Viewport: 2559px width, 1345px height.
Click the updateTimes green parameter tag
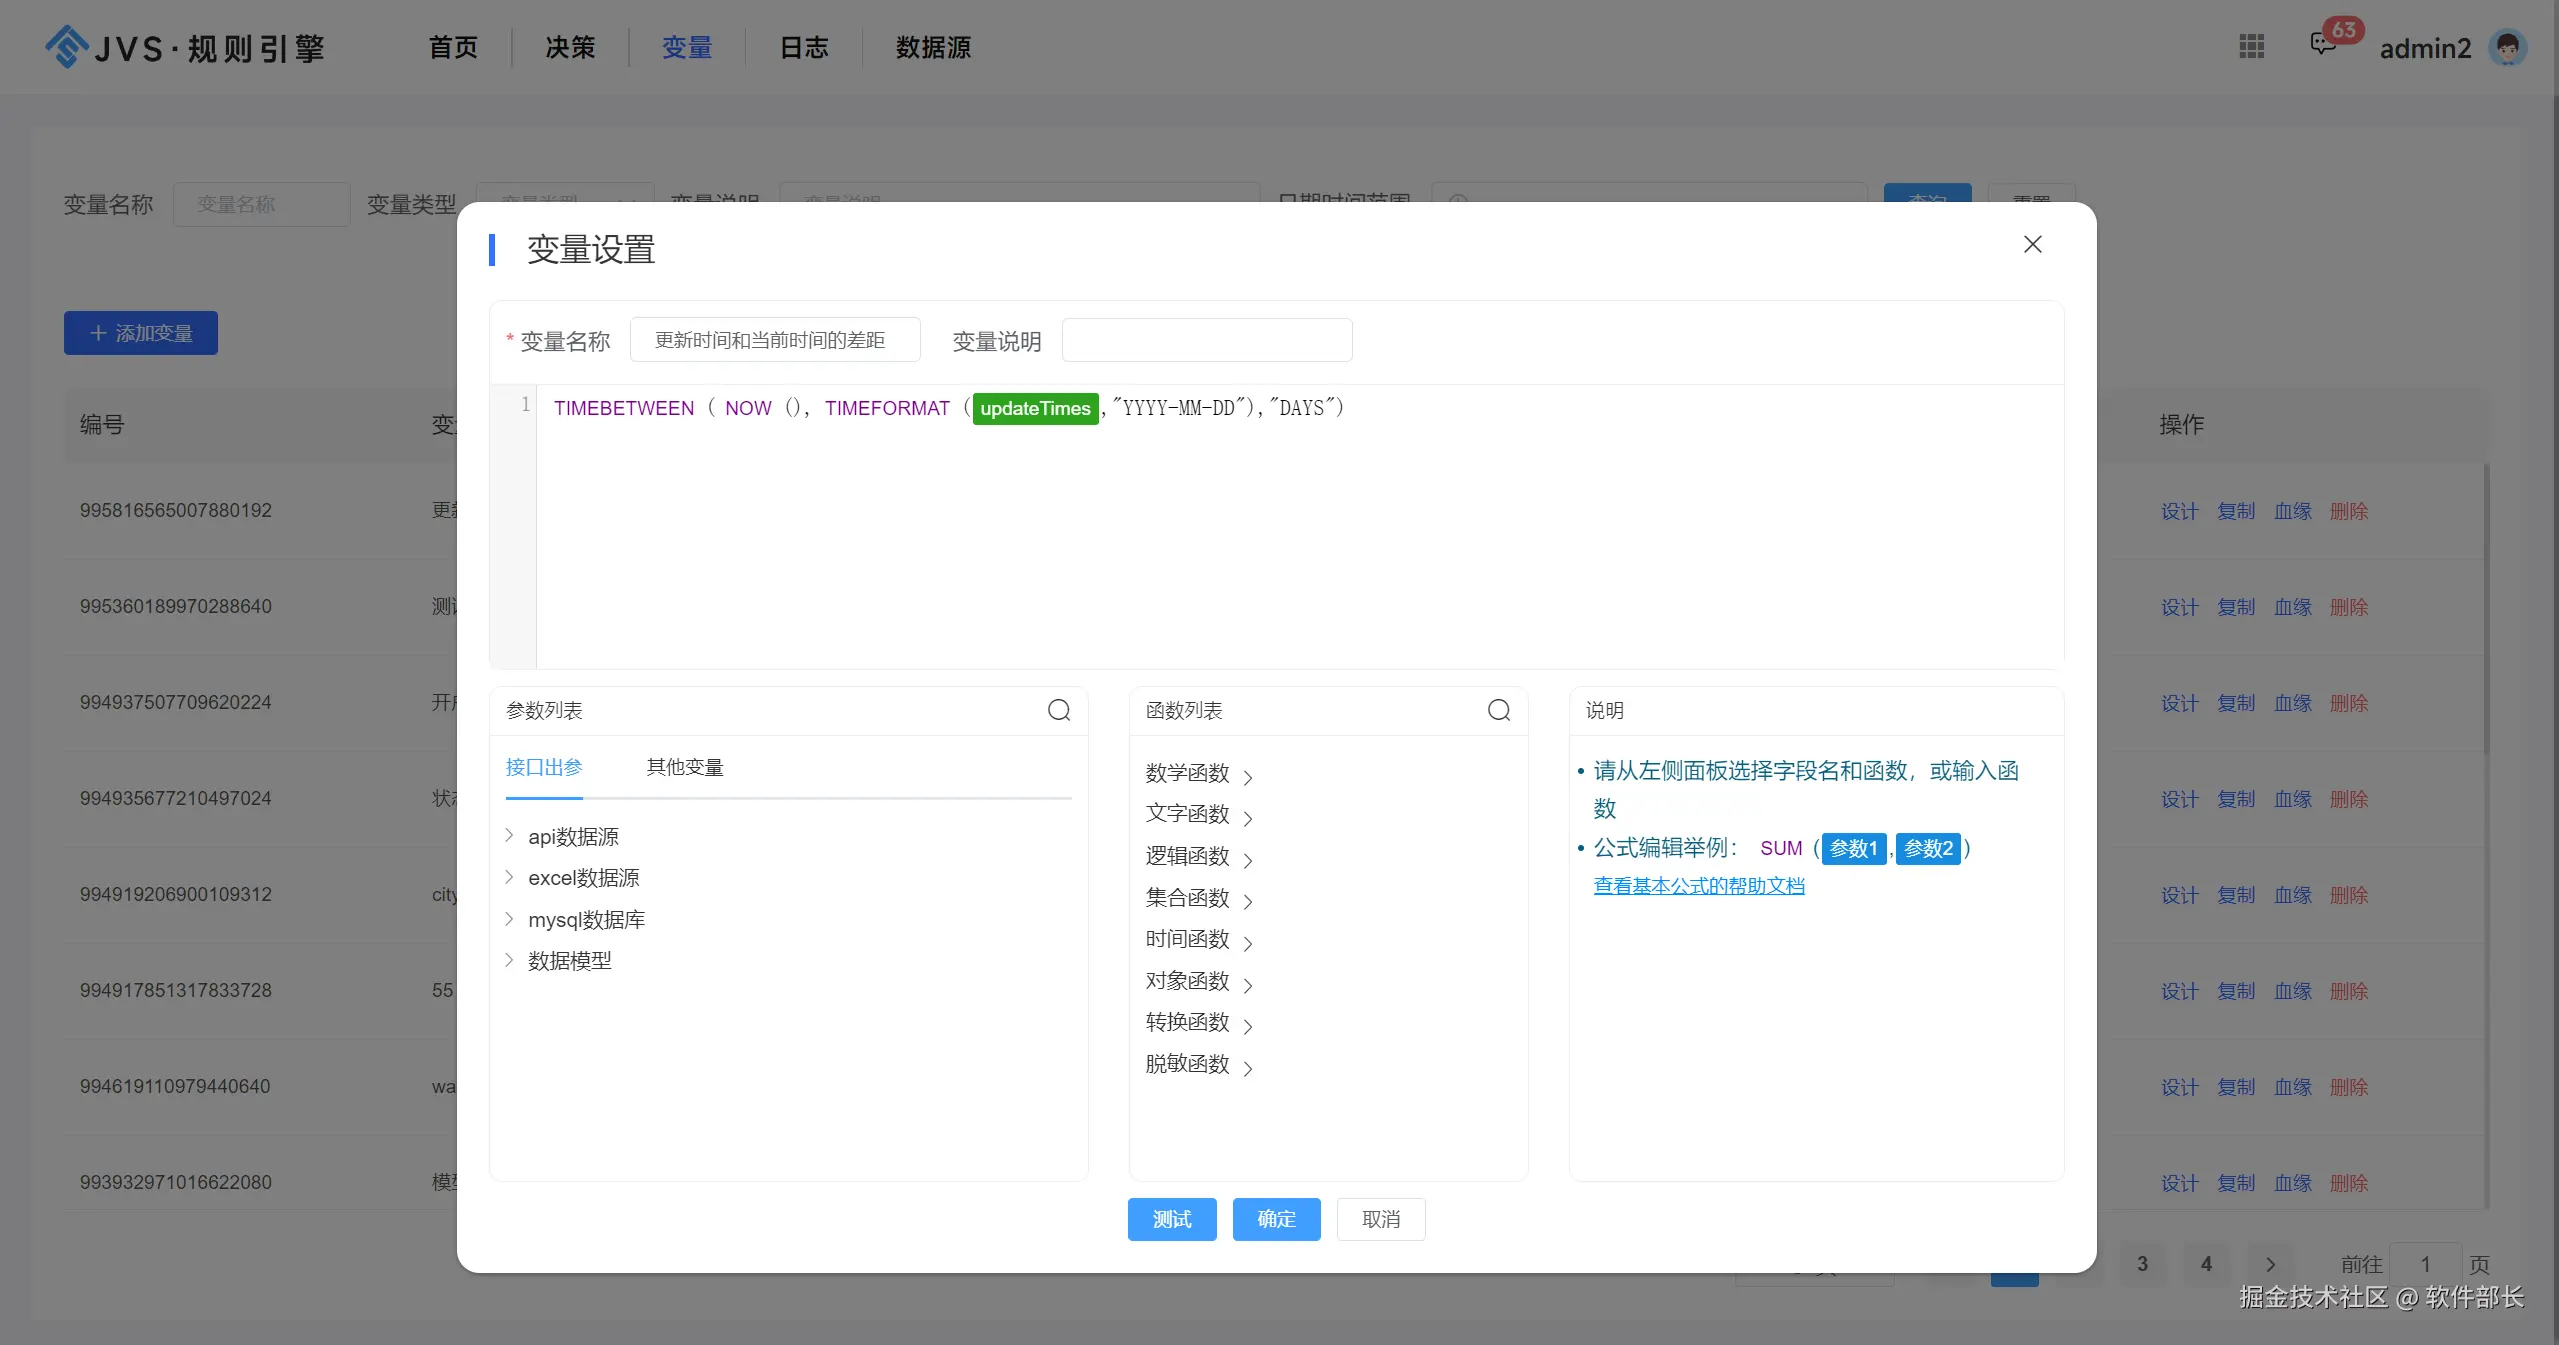coord(1035,408)
